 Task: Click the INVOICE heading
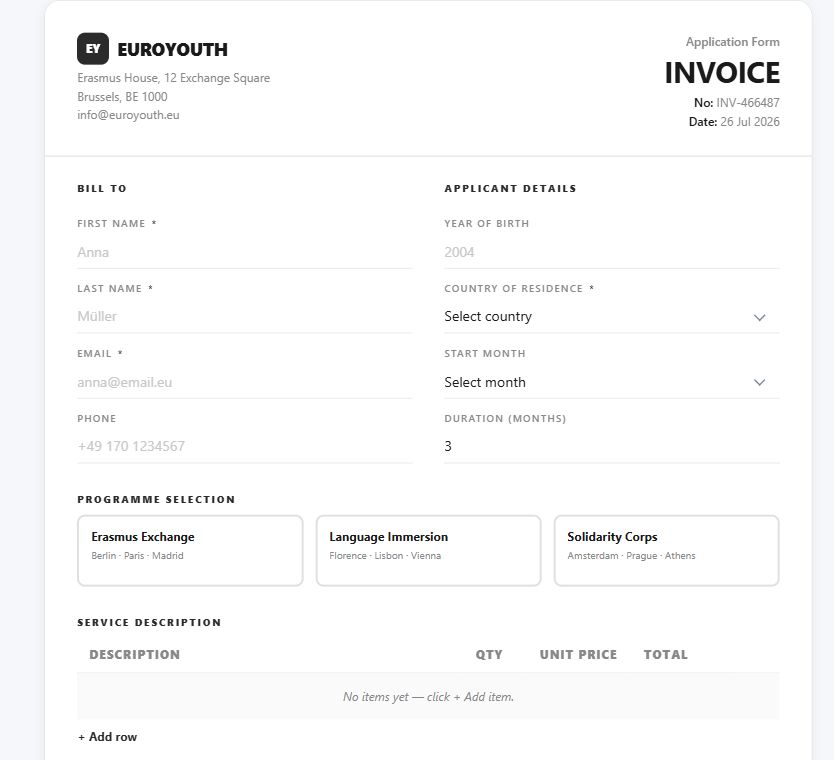coord(722,73)
